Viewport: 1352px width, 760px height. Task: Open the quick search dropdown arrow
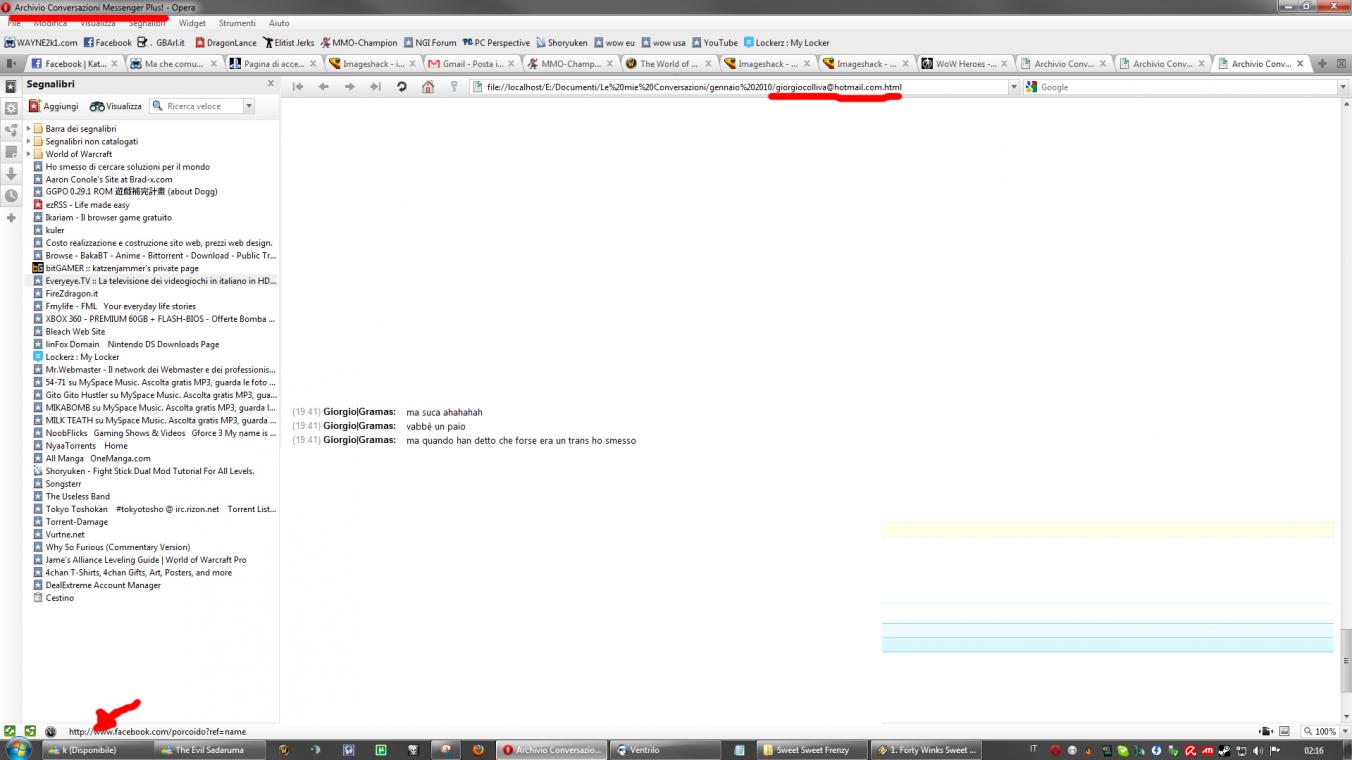point(248,106)
